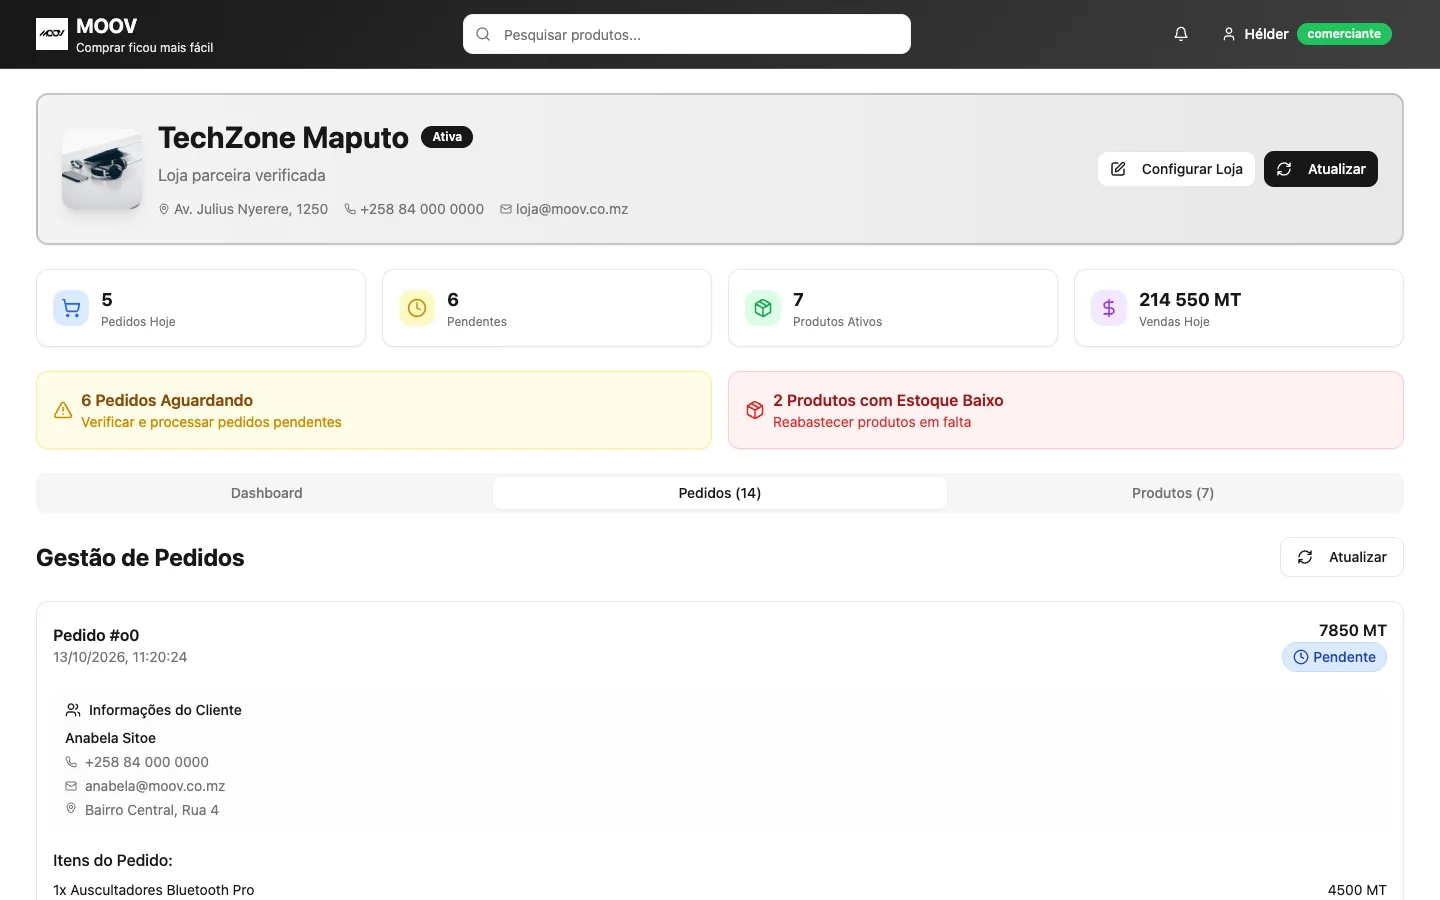Click the warning triangle in the pending orders alert
Screen dimensions: 1440x900
[x=63, y=410]
